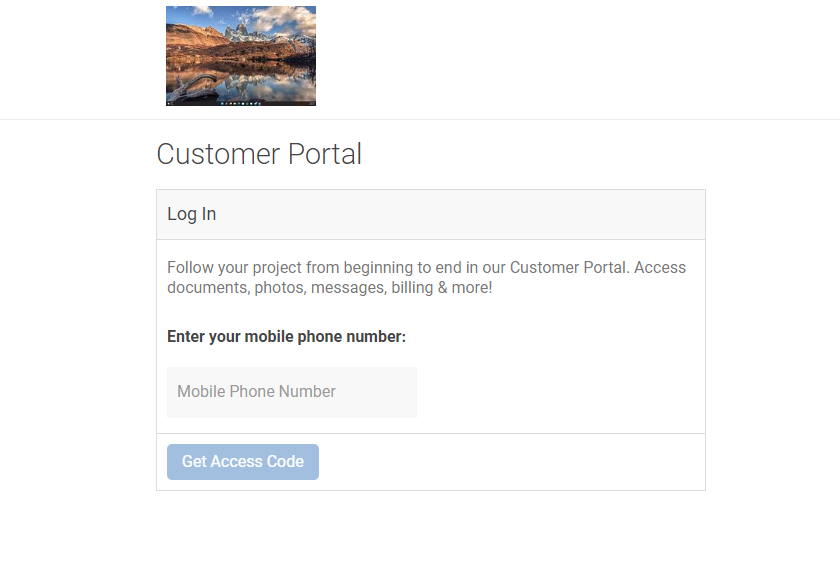The image size is (840, 584).
Task: Click the footer area beside Get Access Code
Action: (x=512, y=462)
